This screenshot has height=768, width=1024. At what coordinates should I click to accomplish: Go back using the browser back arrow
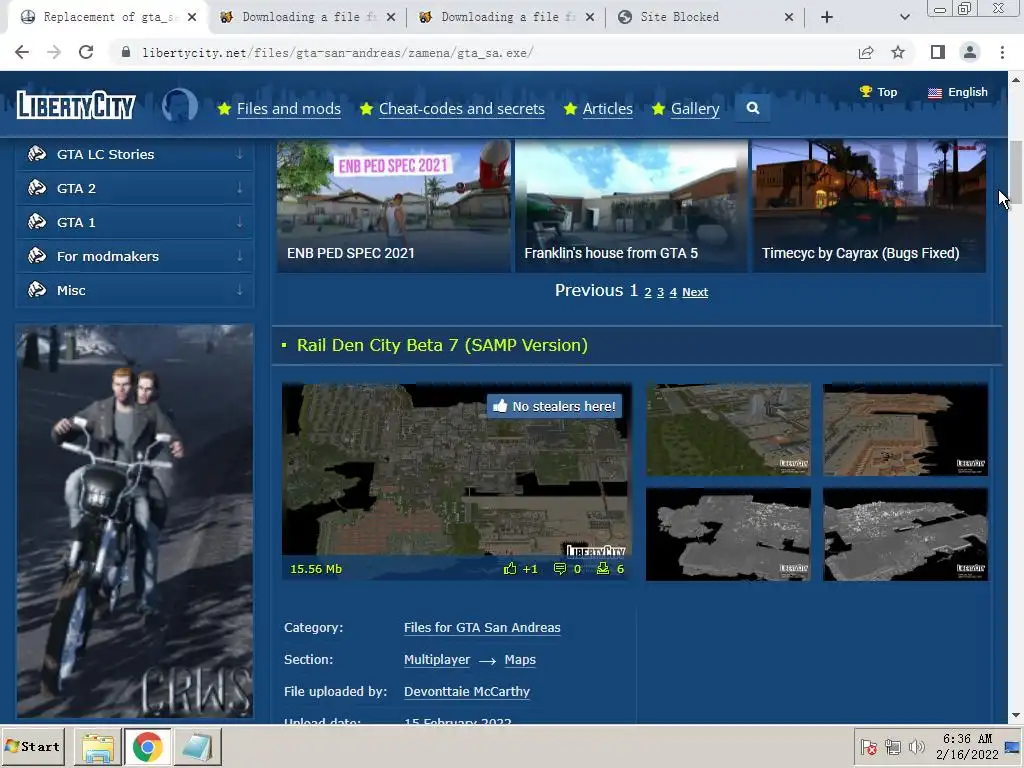[22, 52]
